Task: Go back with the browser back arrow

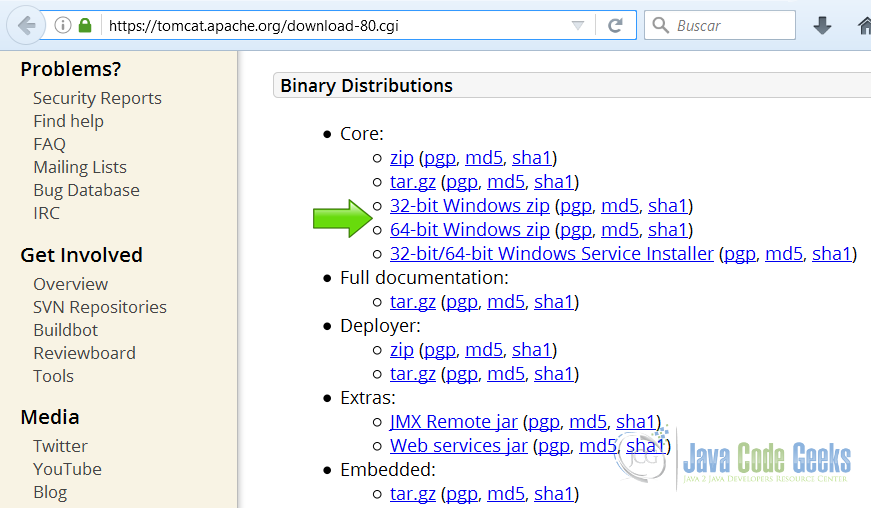Action: tap(26, 26)
